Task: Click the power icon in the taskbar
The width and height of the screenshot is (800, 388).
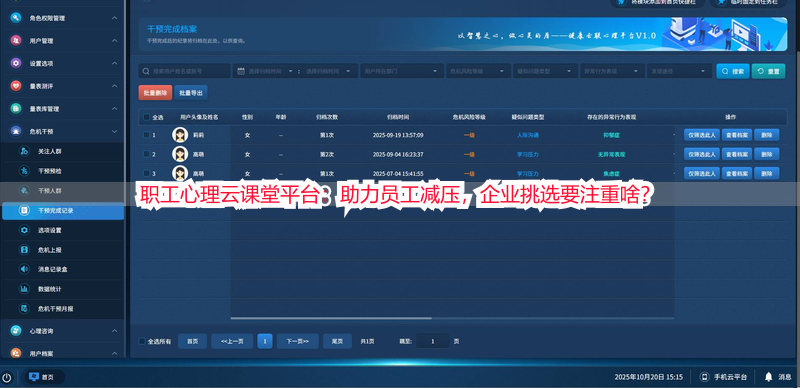Action: click(x=7, y=377)
